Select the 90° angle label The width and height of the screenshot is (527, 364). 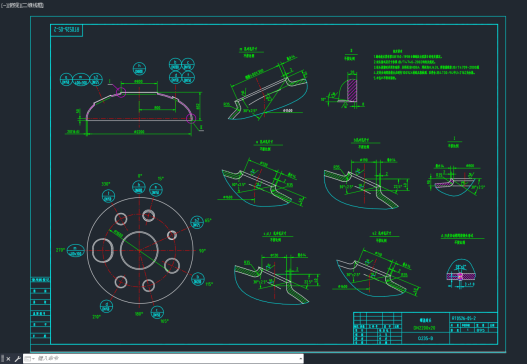tap(202, 251)
